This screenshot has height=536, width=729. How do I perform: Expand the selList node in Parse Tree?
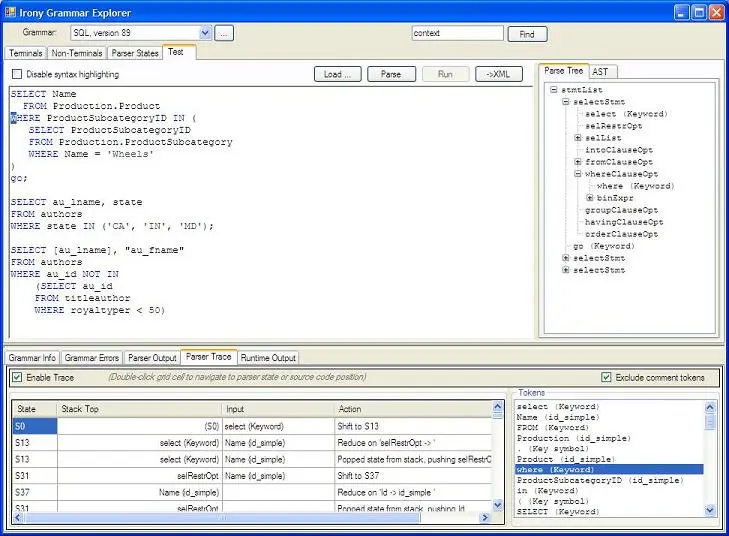click(578, 138)
